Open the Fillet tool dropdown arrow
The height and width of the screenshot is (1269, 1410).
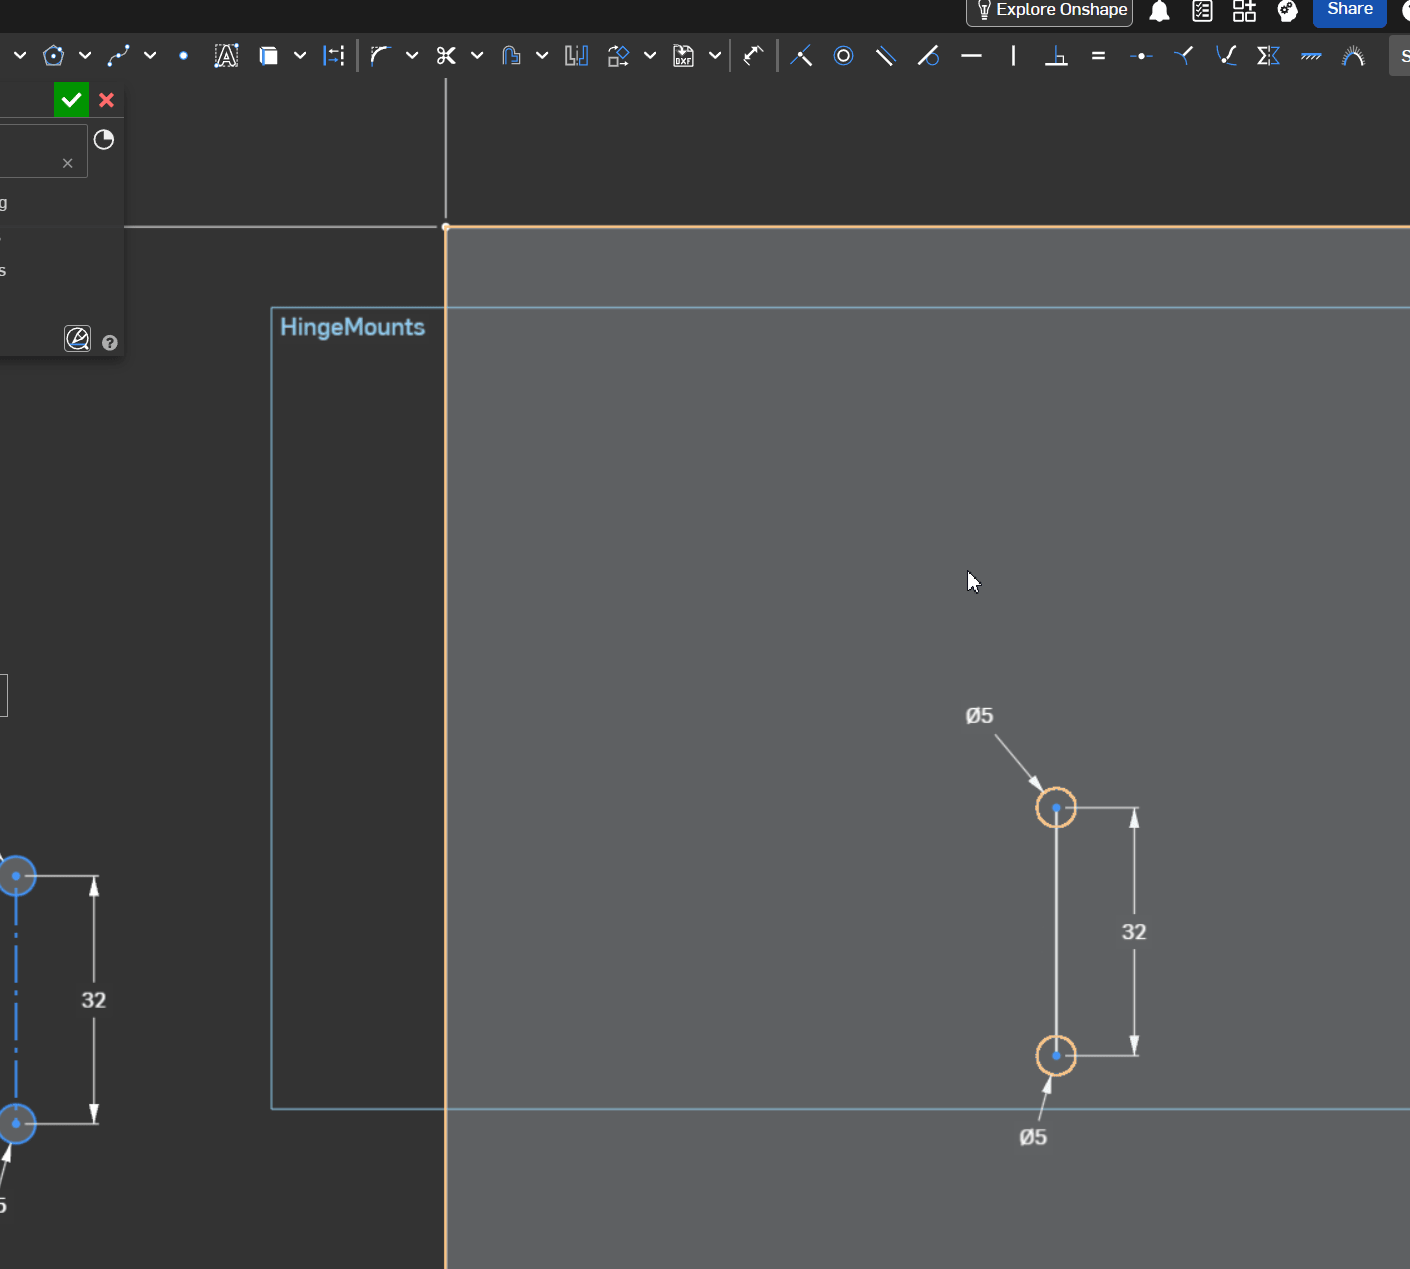412,56
